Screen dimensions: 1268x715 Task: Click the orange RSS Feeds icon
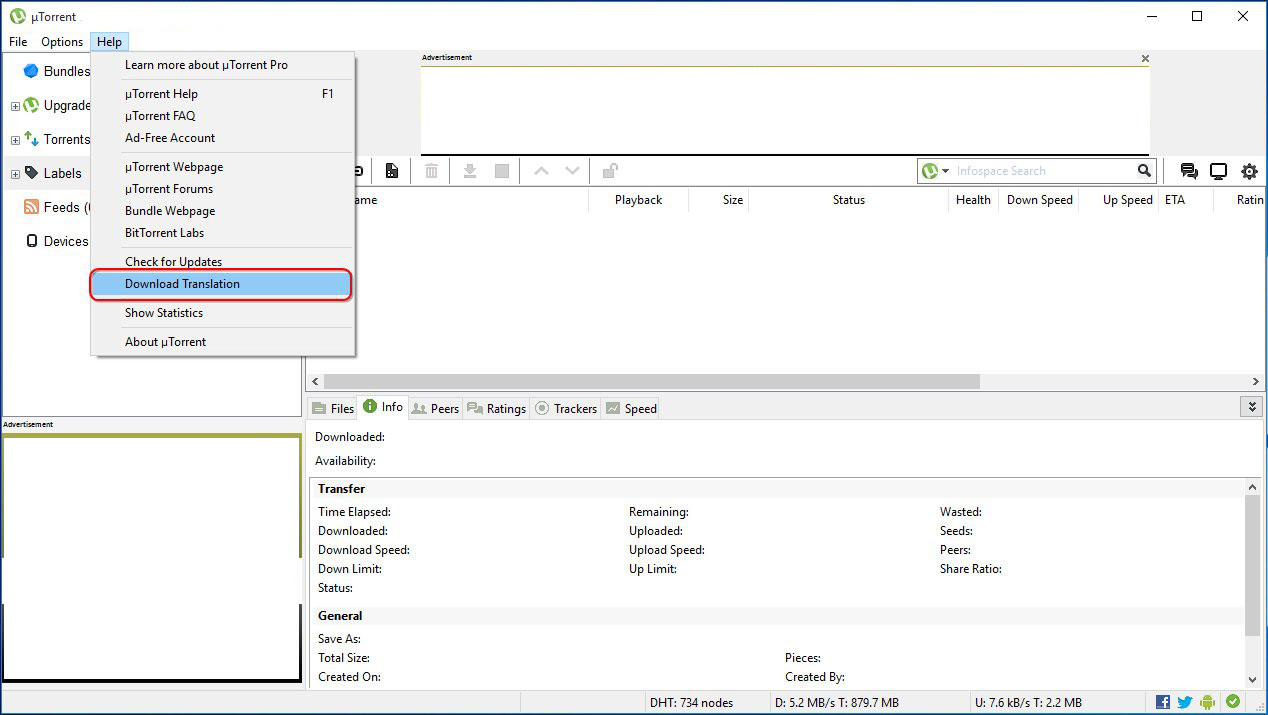31,207
